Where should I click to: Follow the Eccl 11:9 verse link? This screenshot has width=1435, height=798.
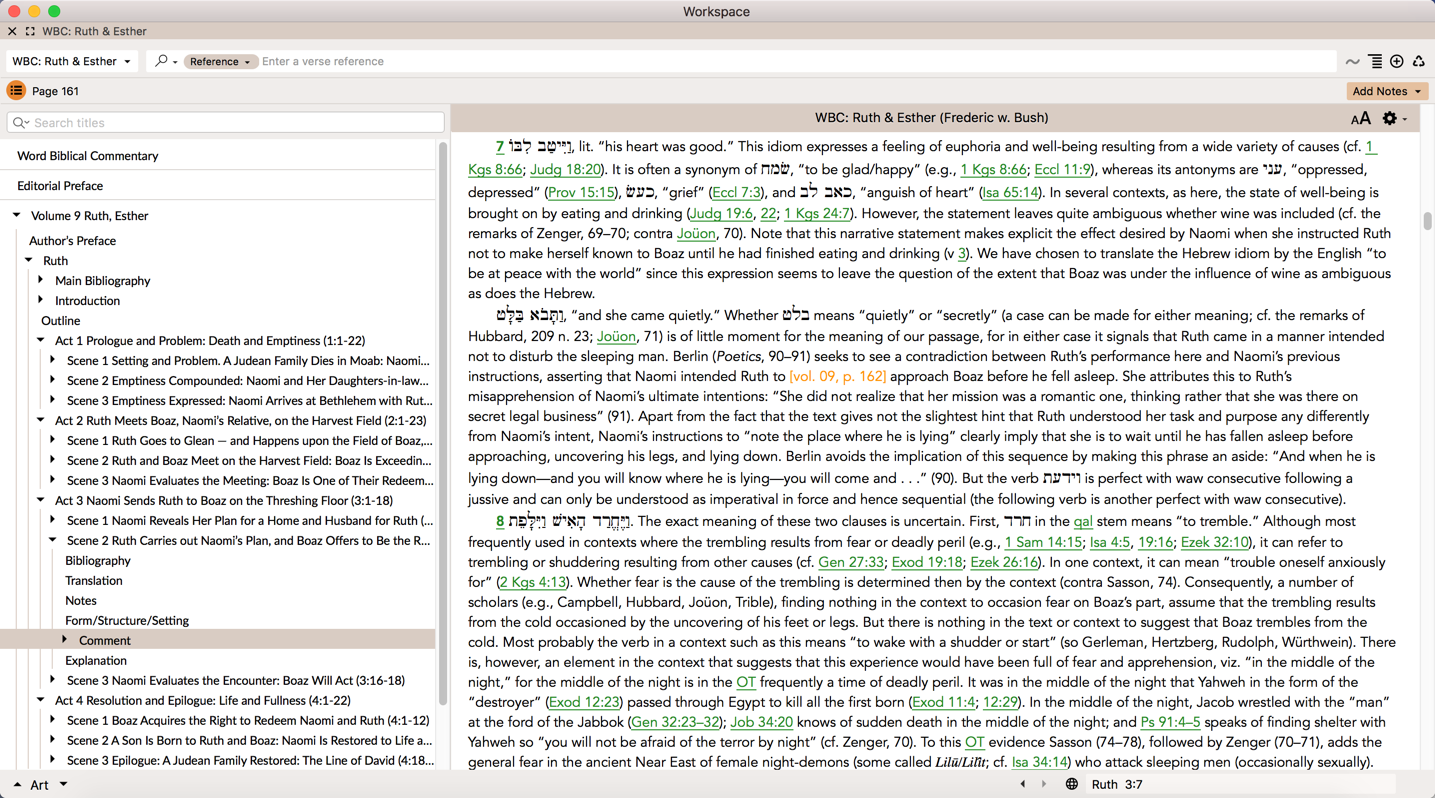tap(1062, 170)
